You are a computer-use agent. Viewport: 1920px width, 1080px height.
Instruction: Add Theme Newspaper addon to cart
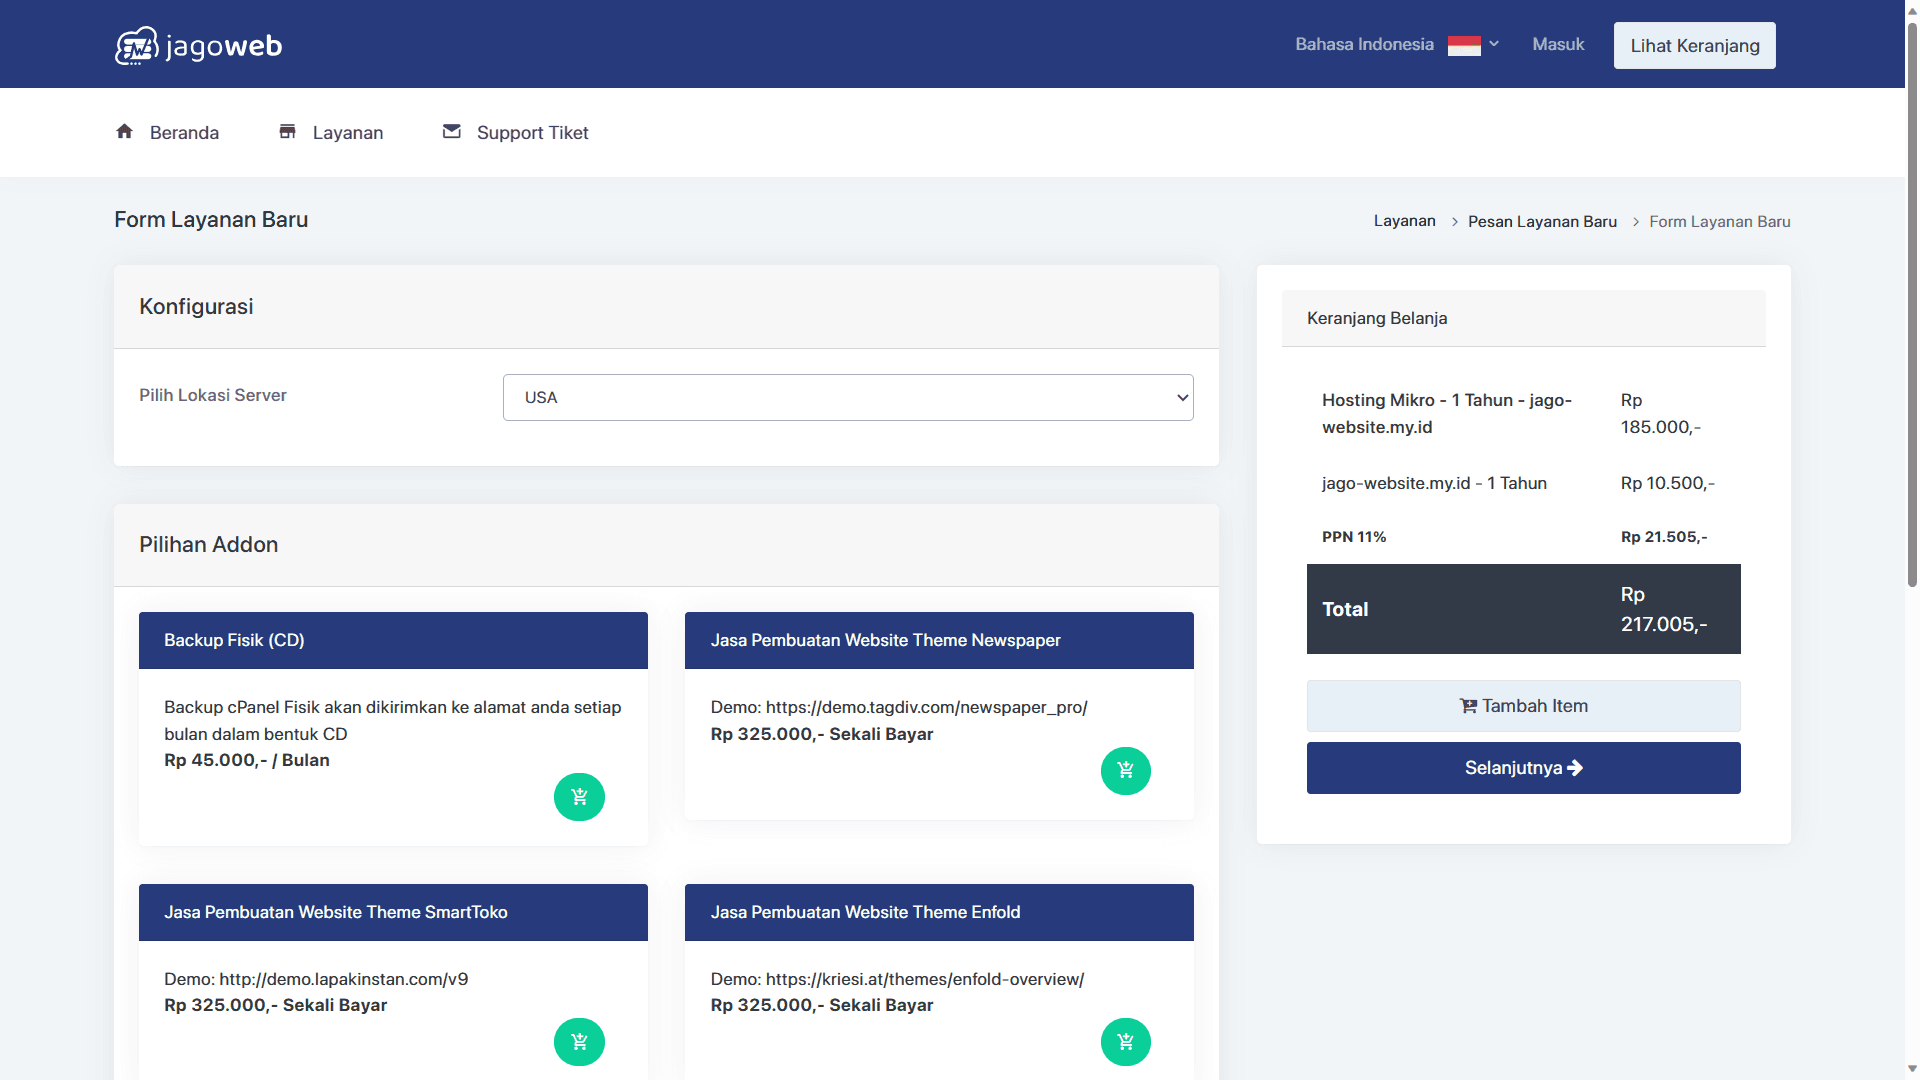click(1125, 771)
